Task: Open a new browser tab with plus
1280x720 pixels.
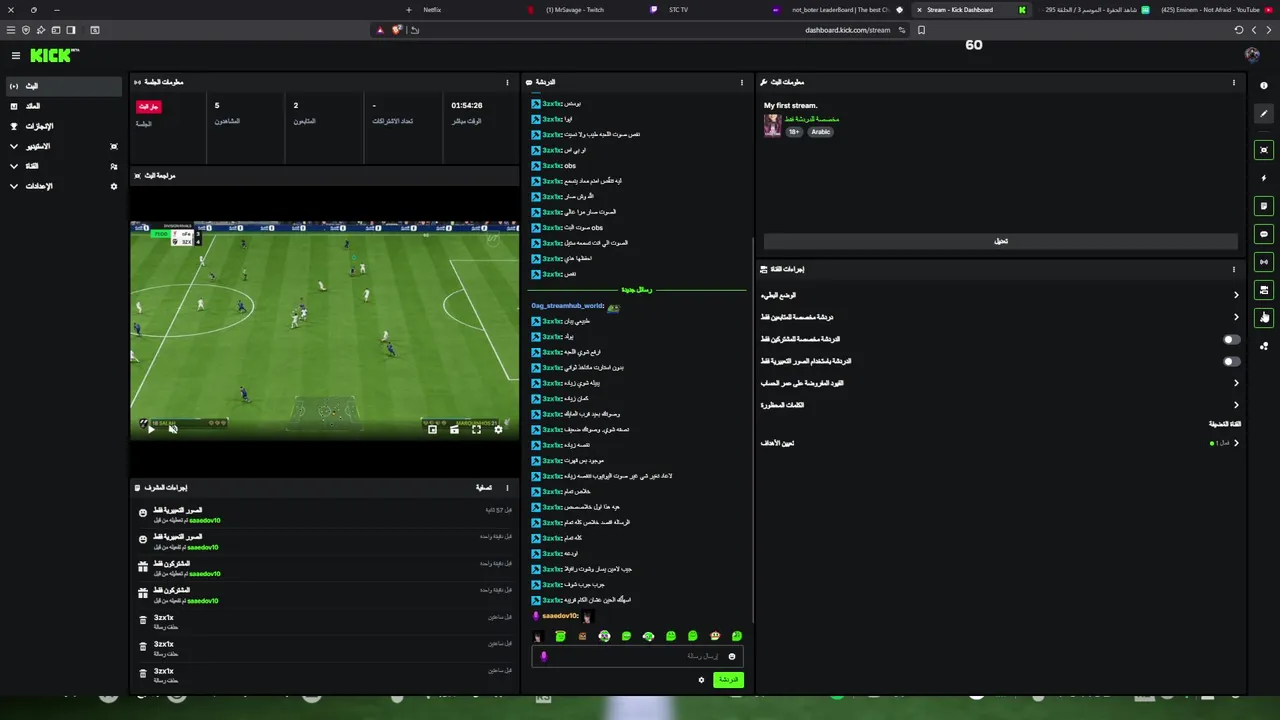Action: pos(411,10)
